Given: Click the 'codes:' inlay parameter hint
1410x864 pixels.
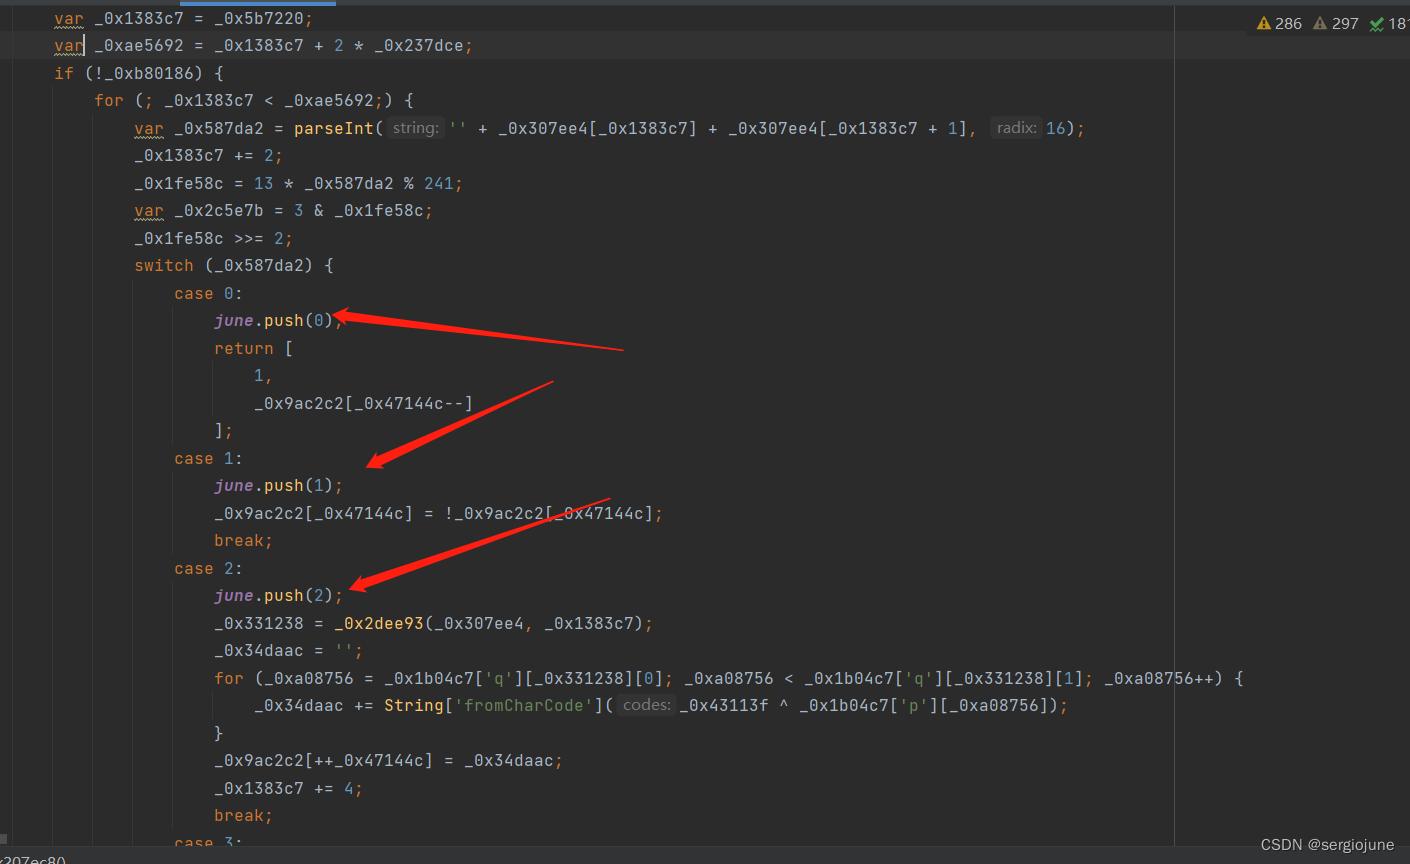Looking at the screenshot, I should [646, 706].
